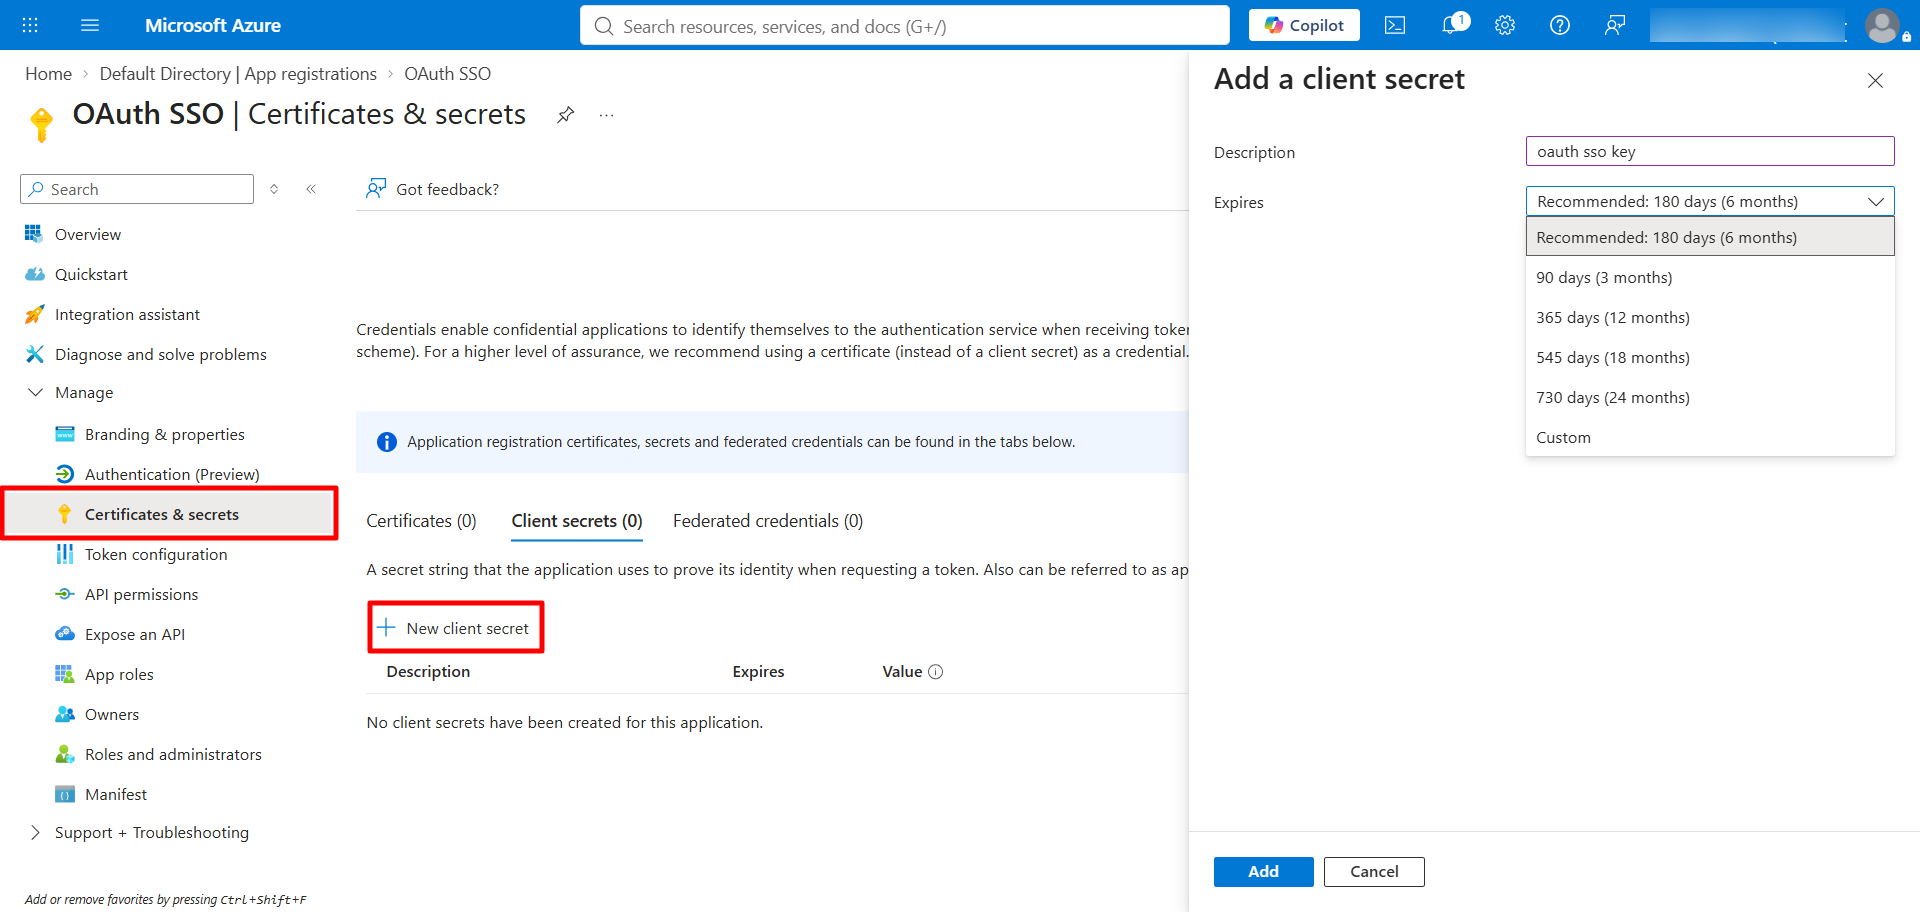Click Got feedback?

click(433, 189)
